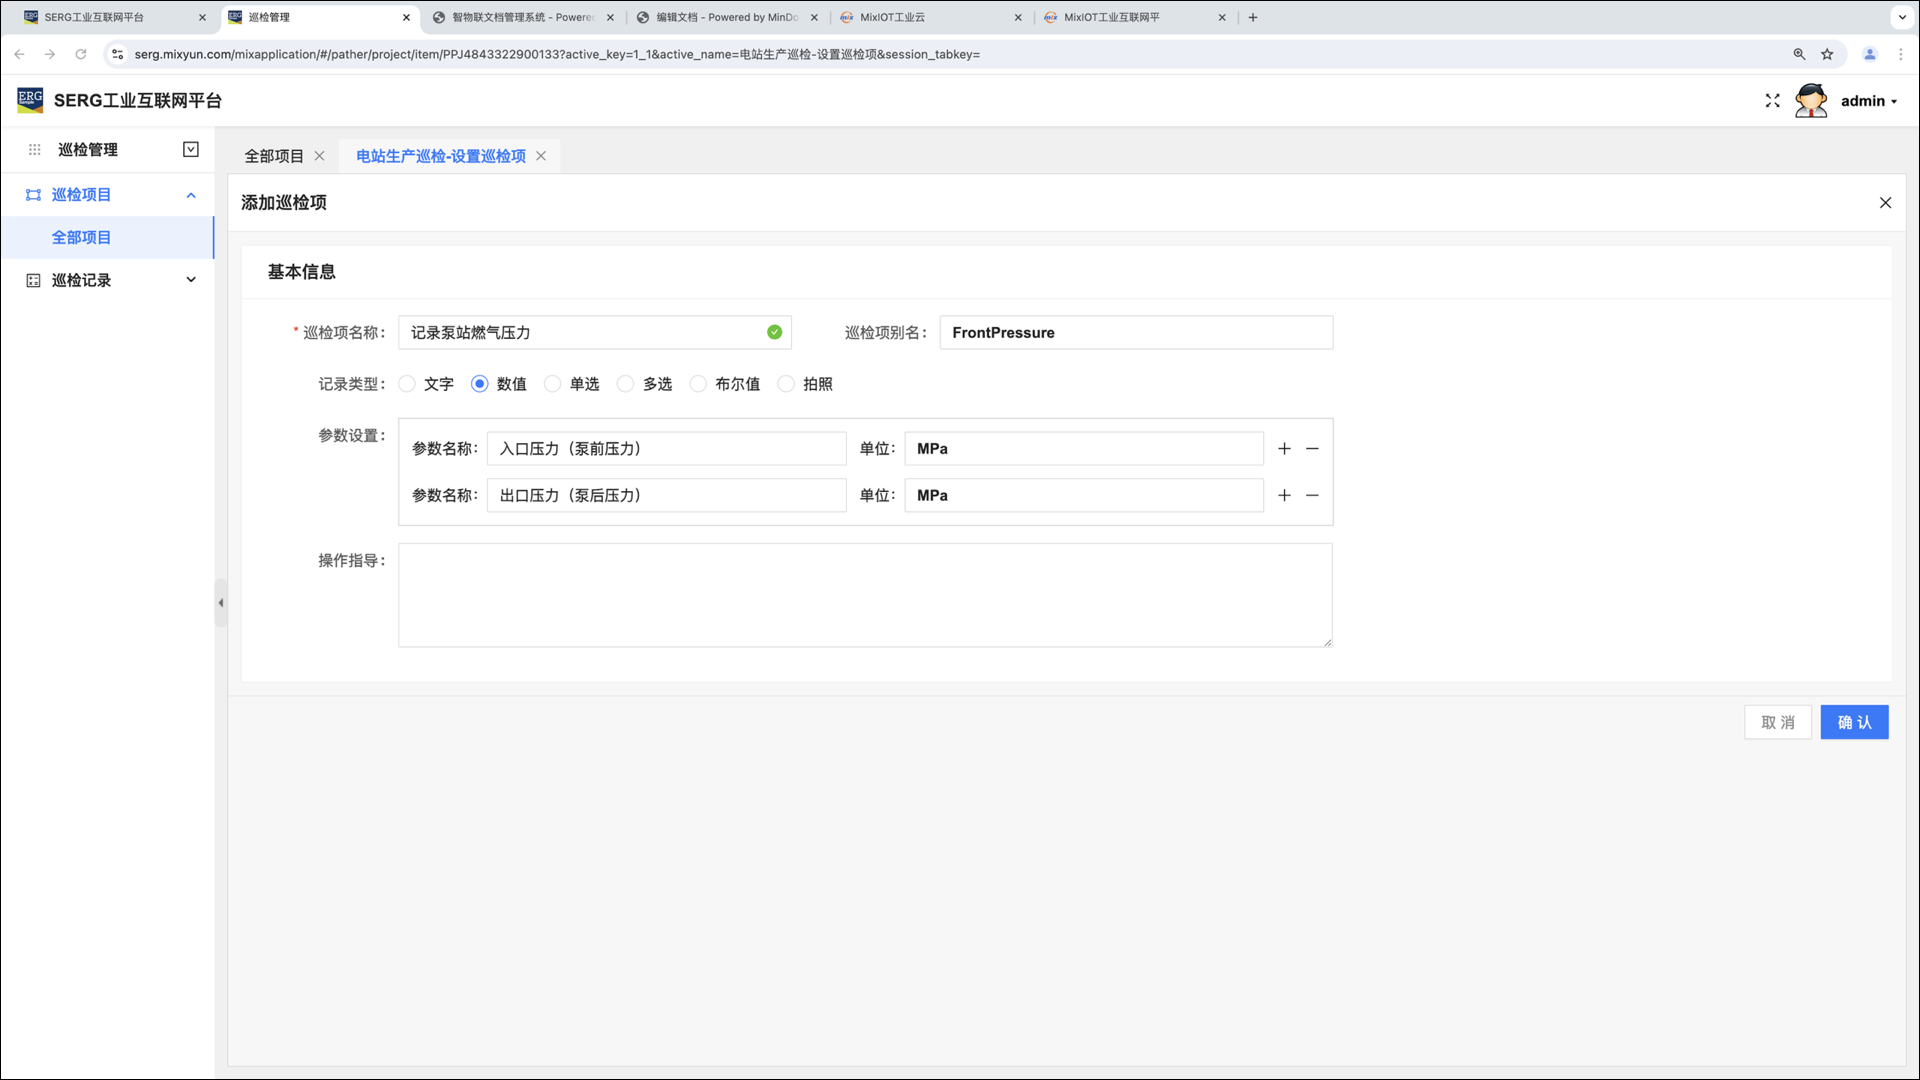
Task: Click the 确认 button
Action: click(x=1853, y=722)
